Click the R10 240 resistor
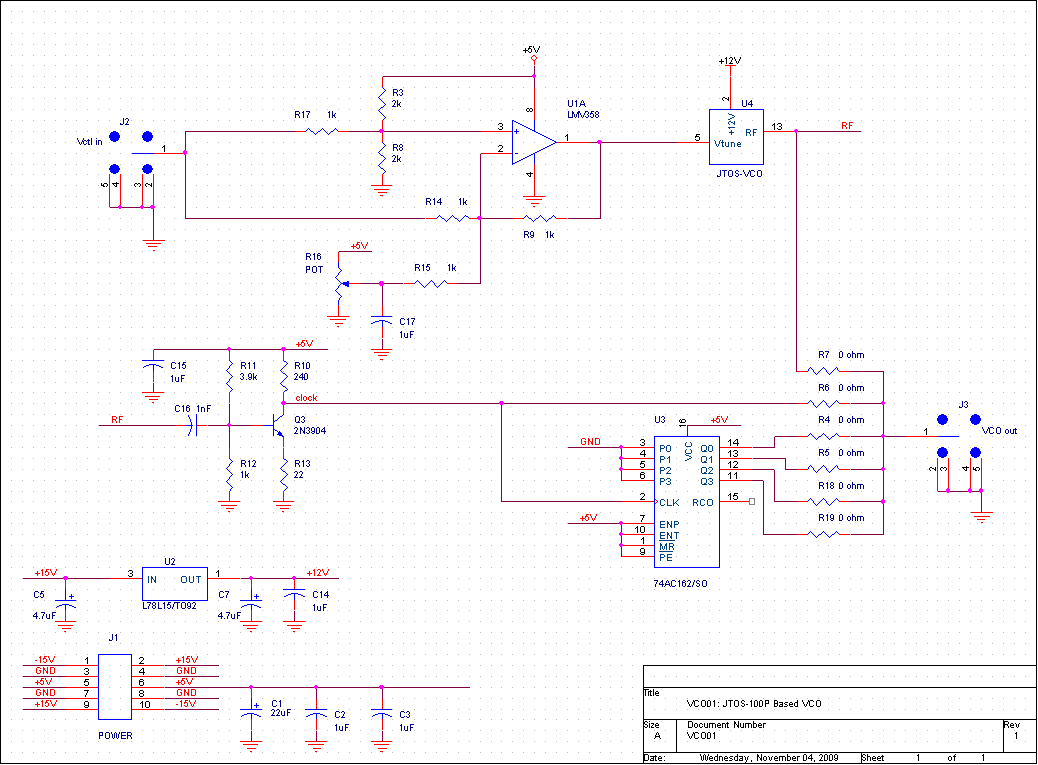The width and height of the screenshot is (1038, 765). coord(285,378)
